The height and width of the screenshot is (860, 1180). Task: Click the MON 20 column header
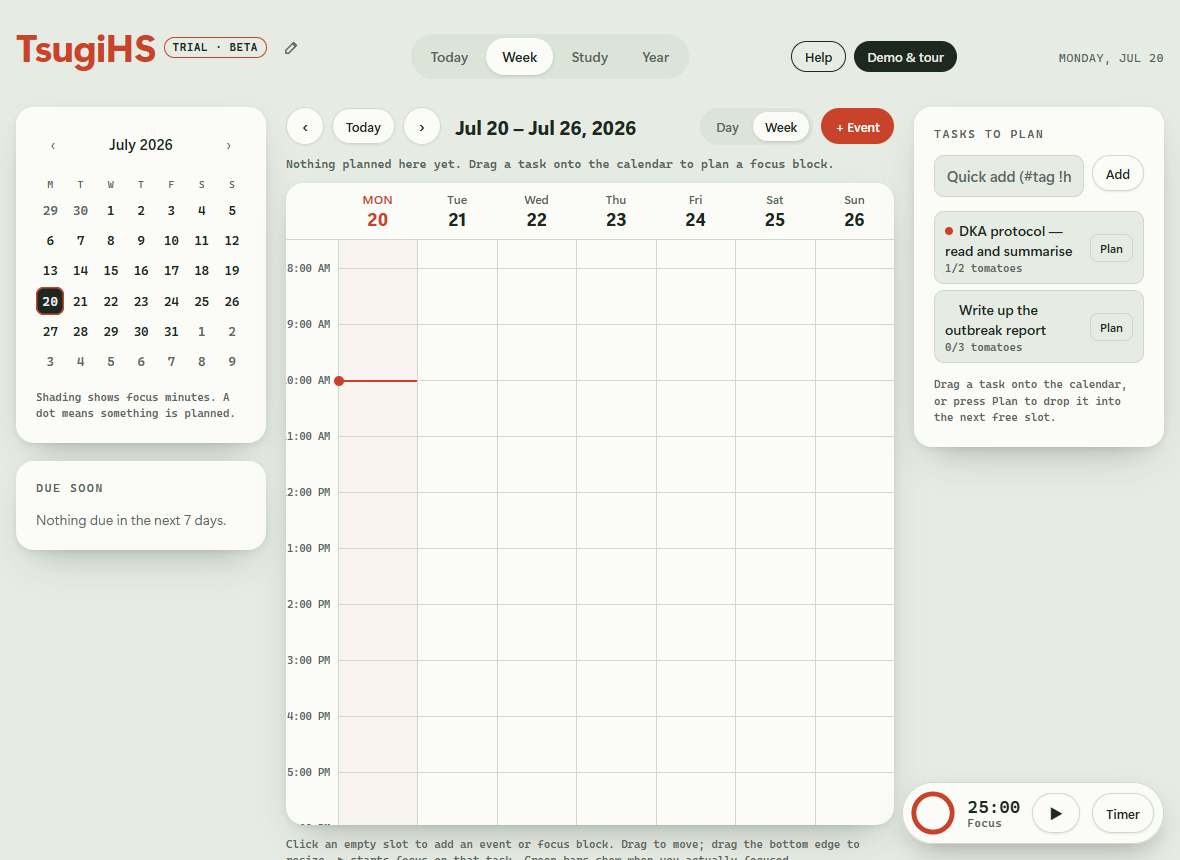(378, 211)
